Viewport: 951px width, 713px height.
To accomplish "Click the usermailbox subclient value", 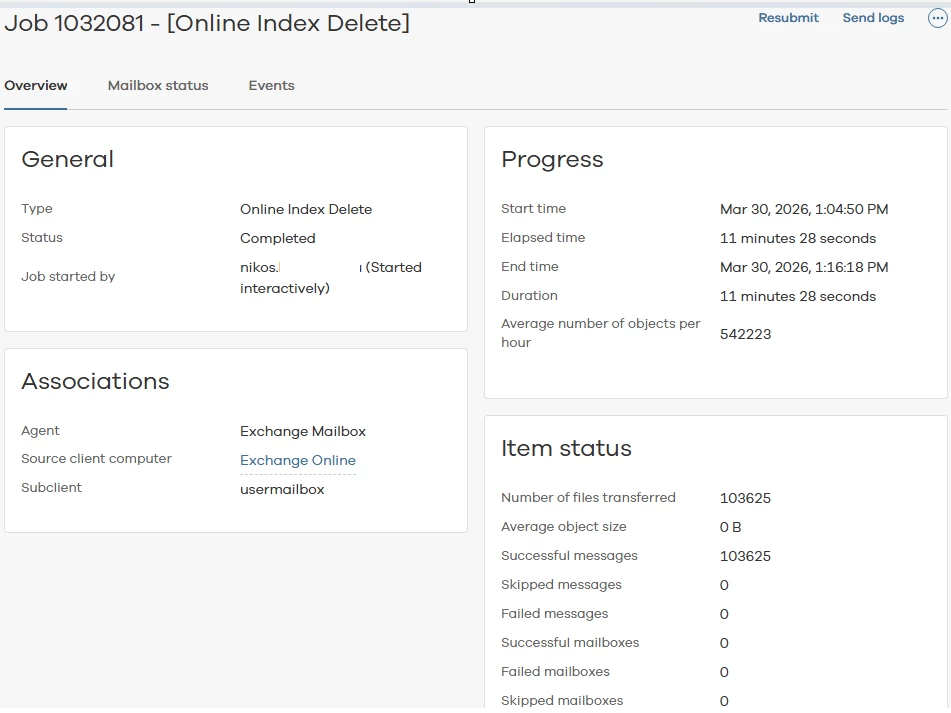I will pos(282,490).
